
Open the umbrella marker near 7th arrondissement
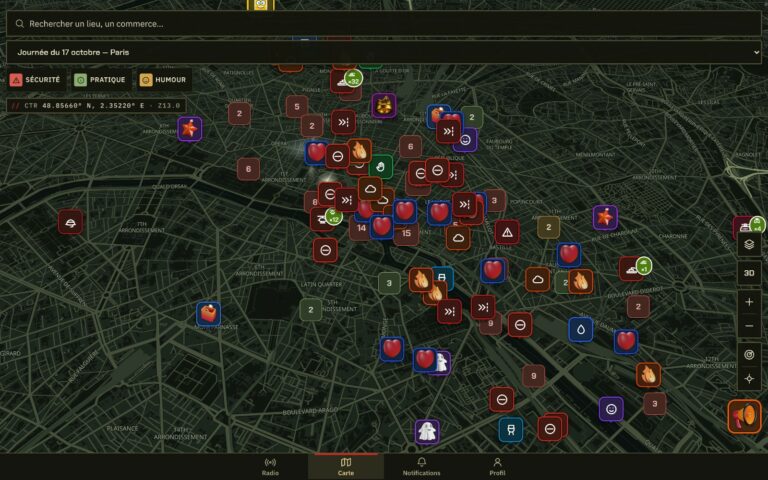pos(70,222)
